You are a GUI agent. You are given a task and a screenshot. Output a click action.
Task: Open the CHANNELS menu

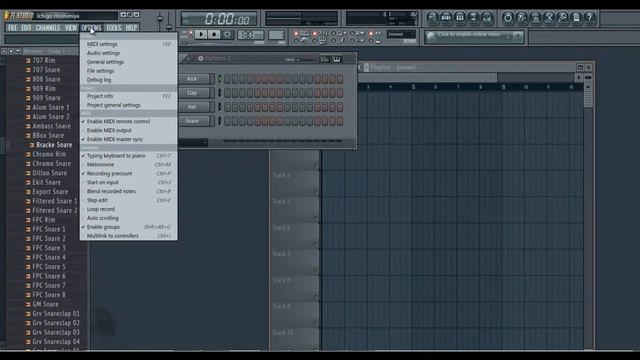click(48, 28)
